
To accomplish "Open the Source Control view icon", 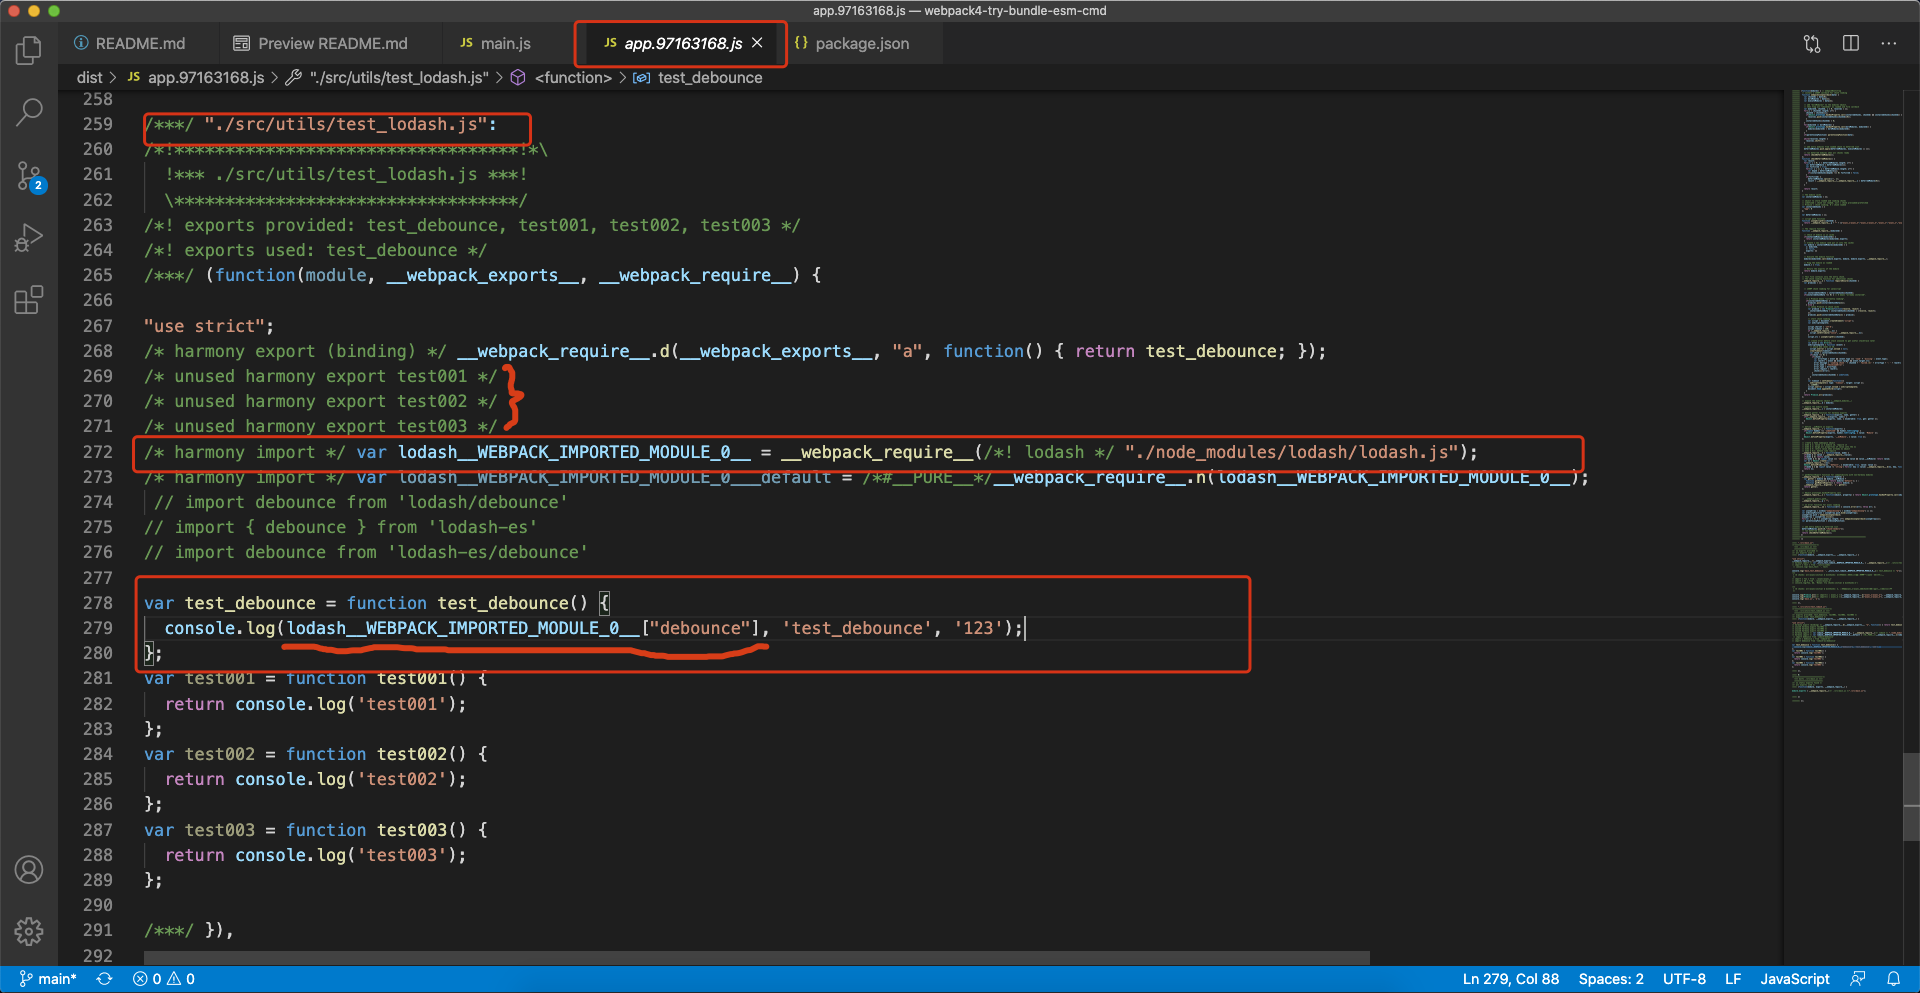I will tap(29, 176).
